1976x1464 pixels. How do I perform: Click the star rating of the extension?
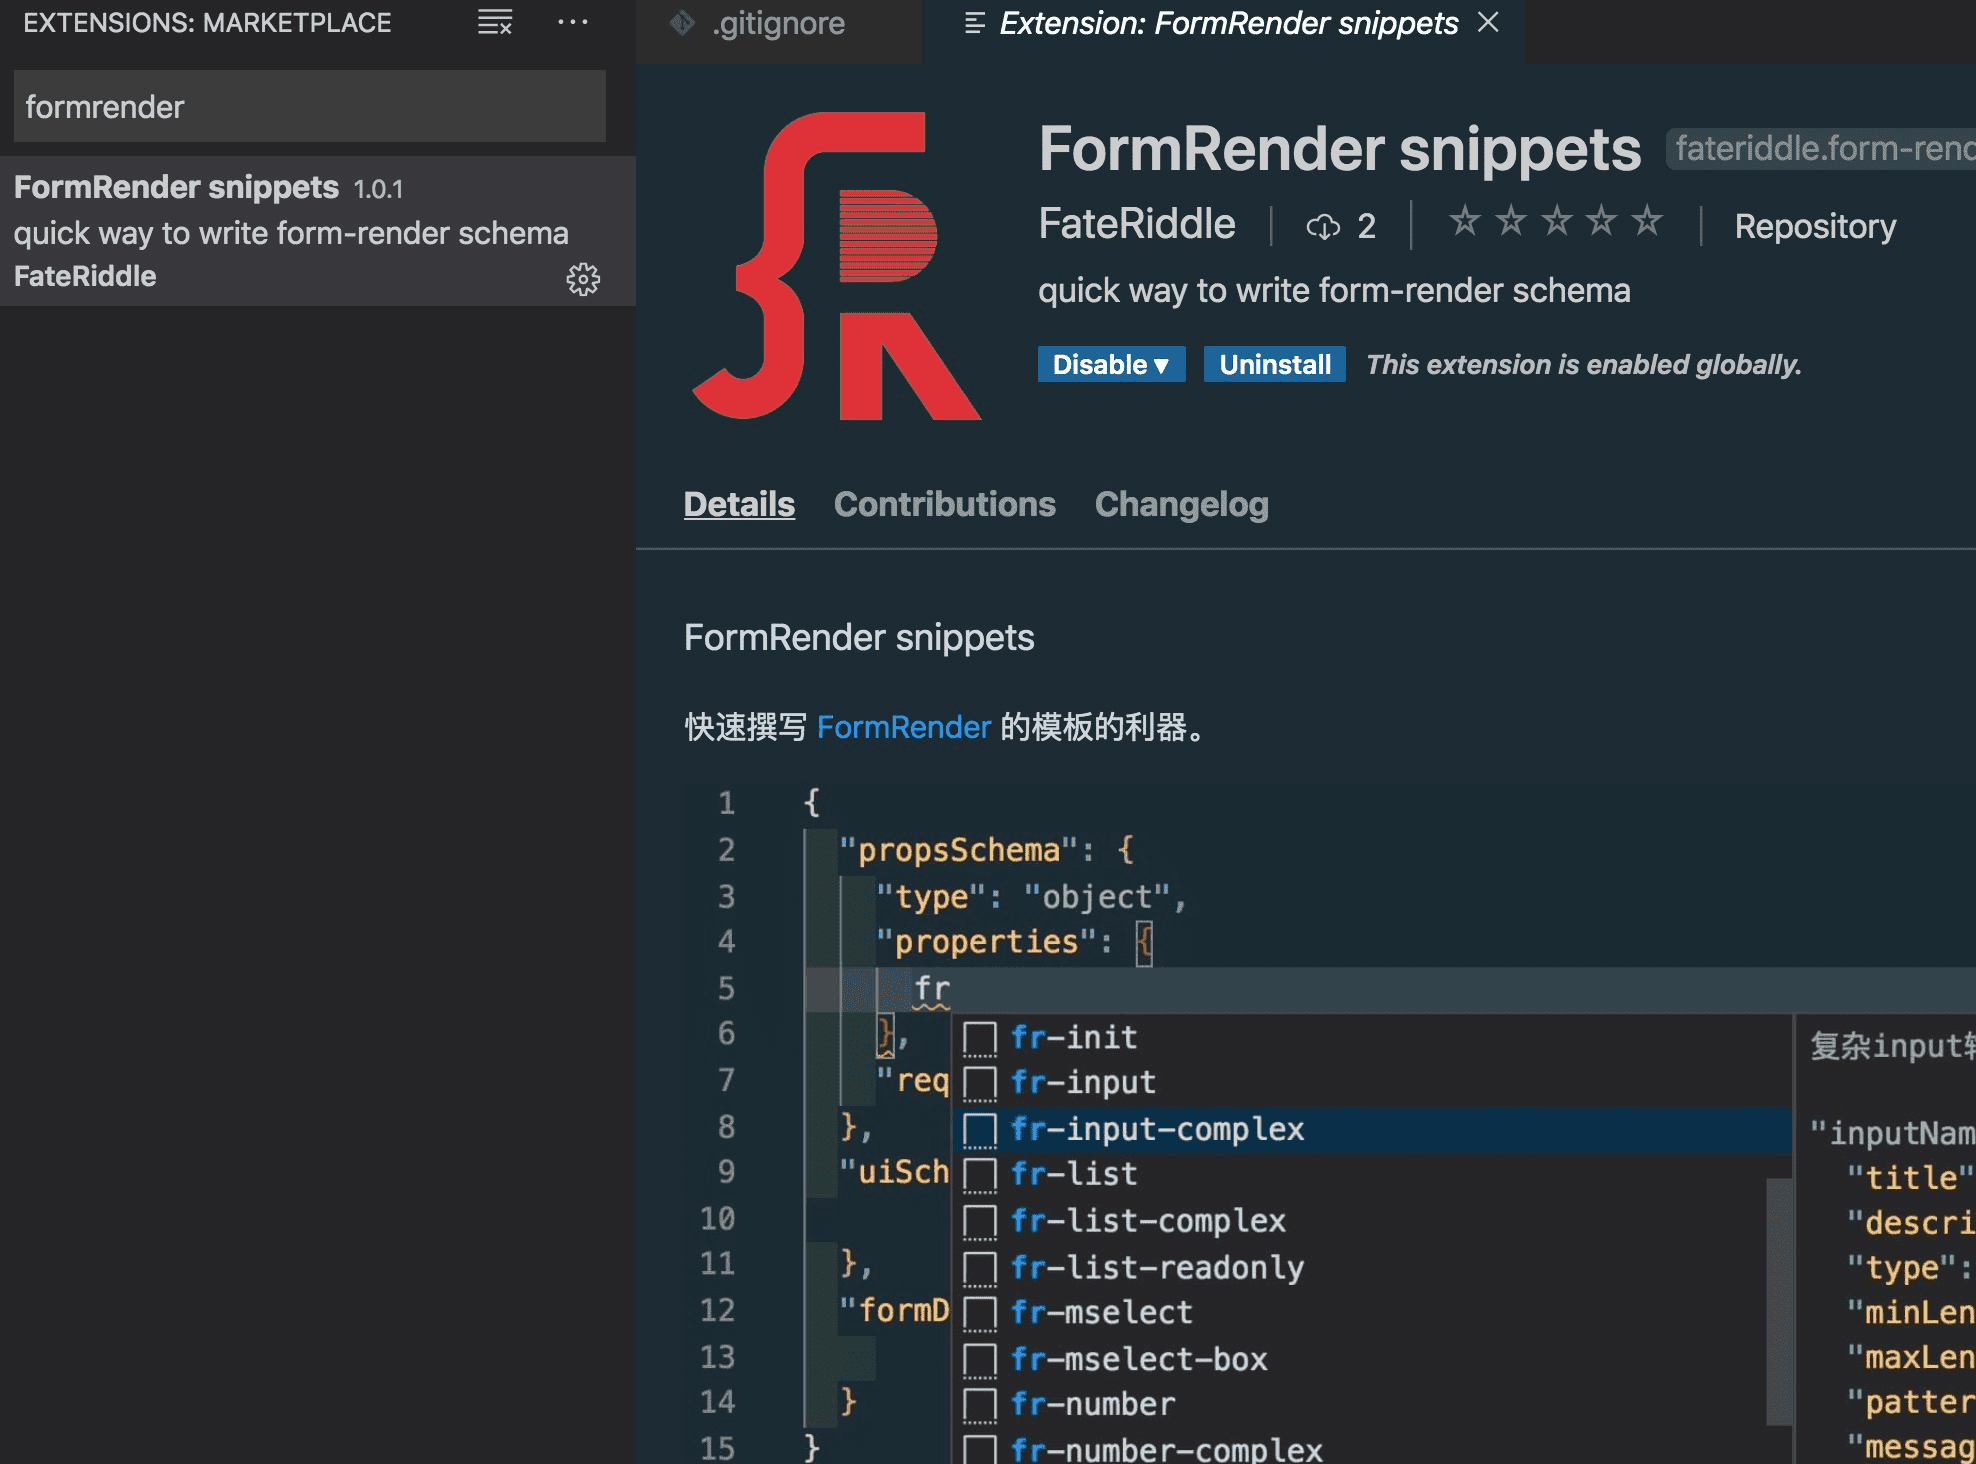coord(1556,221)
